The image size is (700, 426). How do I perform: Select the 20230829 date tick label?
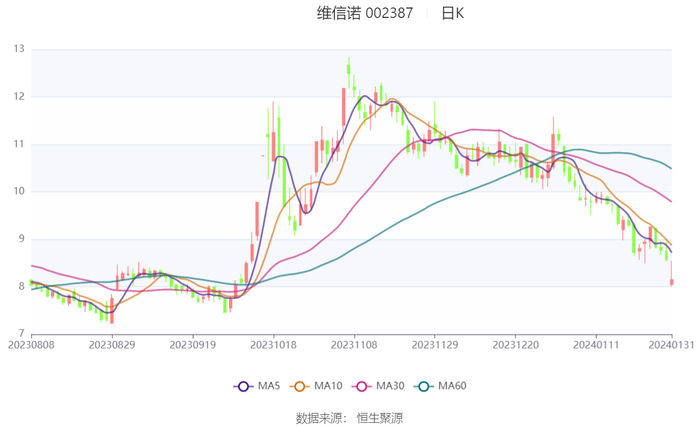pyautogui.click(x=112, y=344)
